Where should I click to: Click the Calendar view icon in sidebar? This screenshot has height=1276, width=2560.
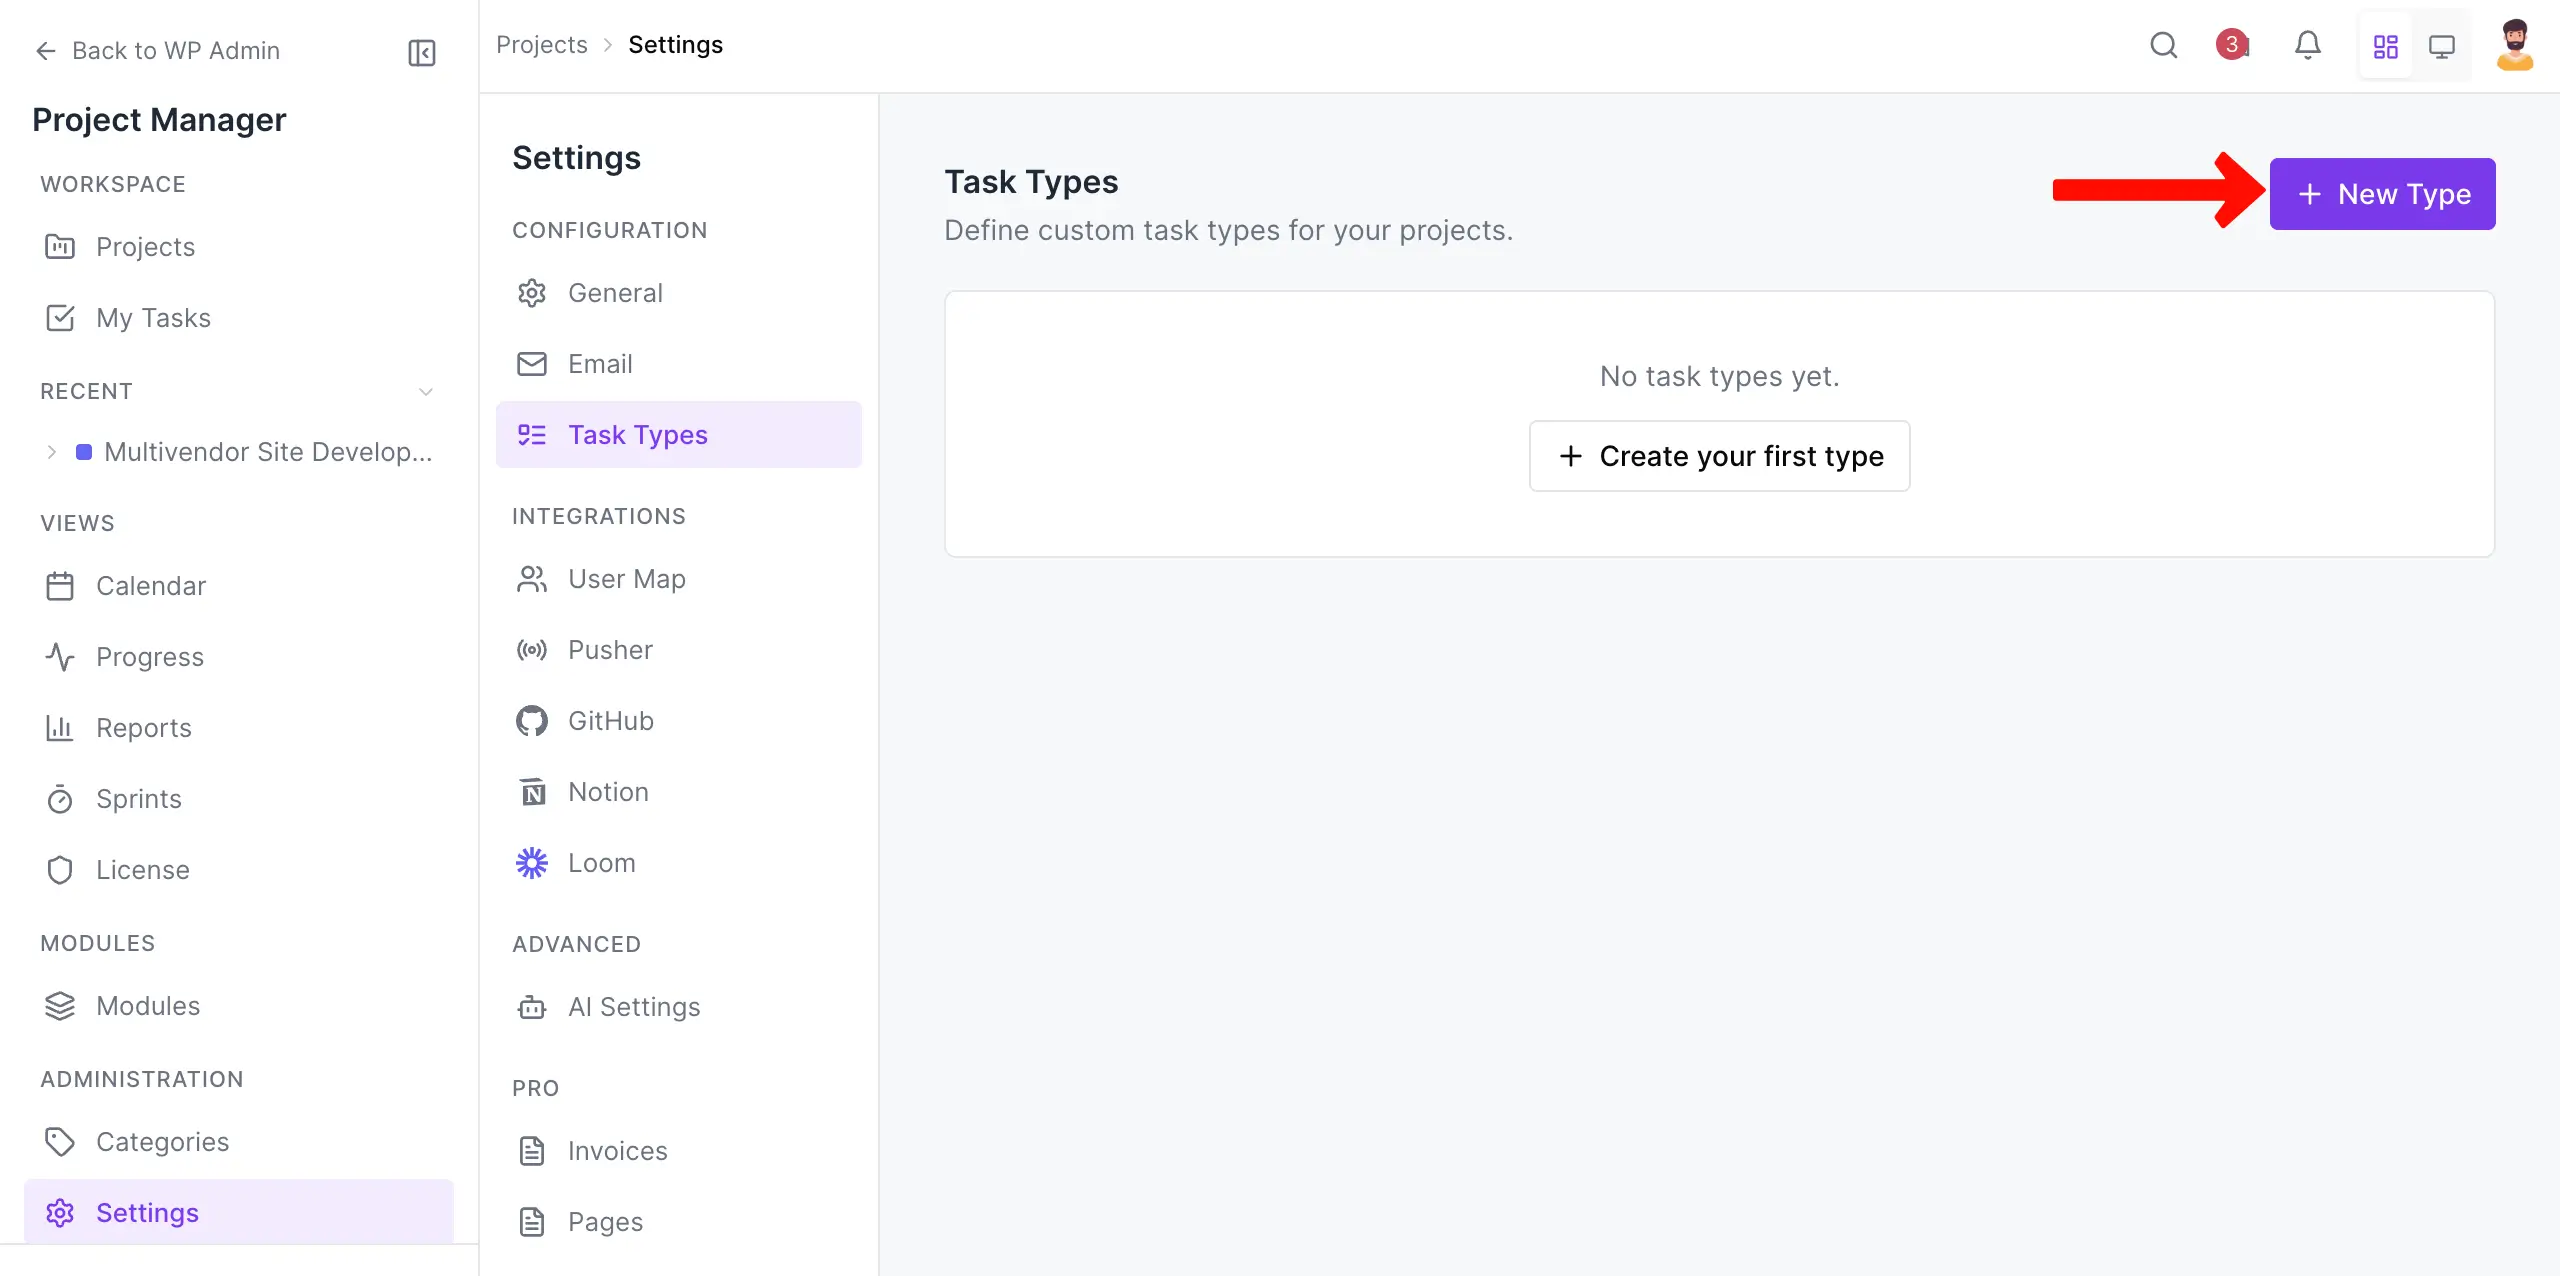(x=60, y=586)
